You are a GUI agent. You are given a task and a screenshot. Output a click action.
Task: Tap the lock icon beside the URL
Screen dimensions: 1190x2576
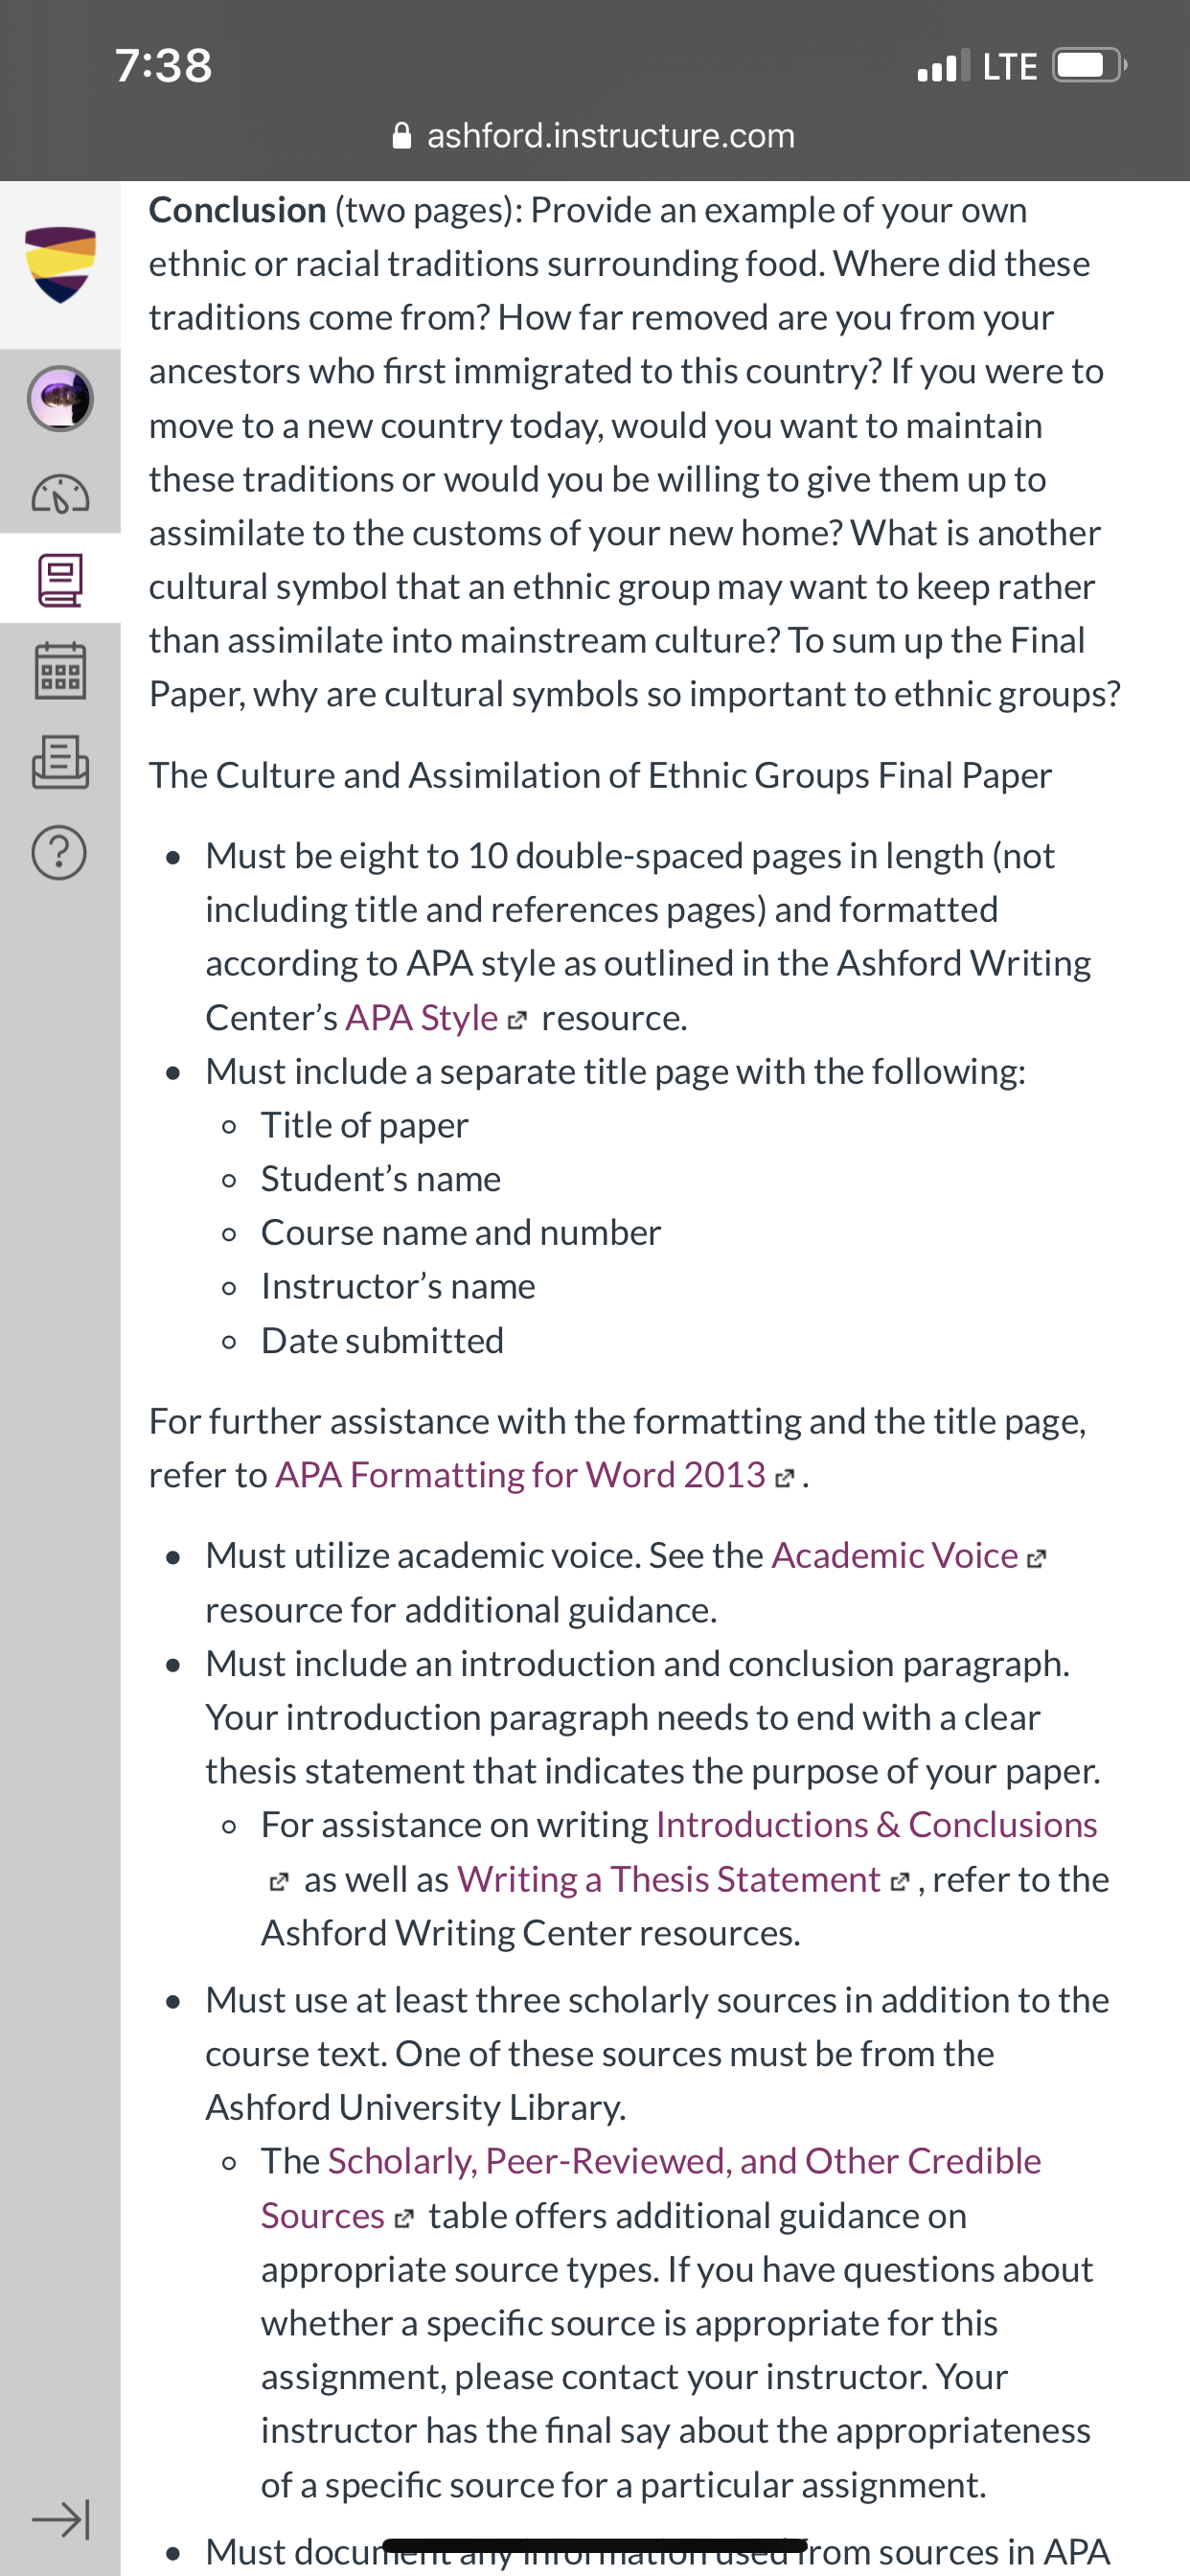pos(402,135)
